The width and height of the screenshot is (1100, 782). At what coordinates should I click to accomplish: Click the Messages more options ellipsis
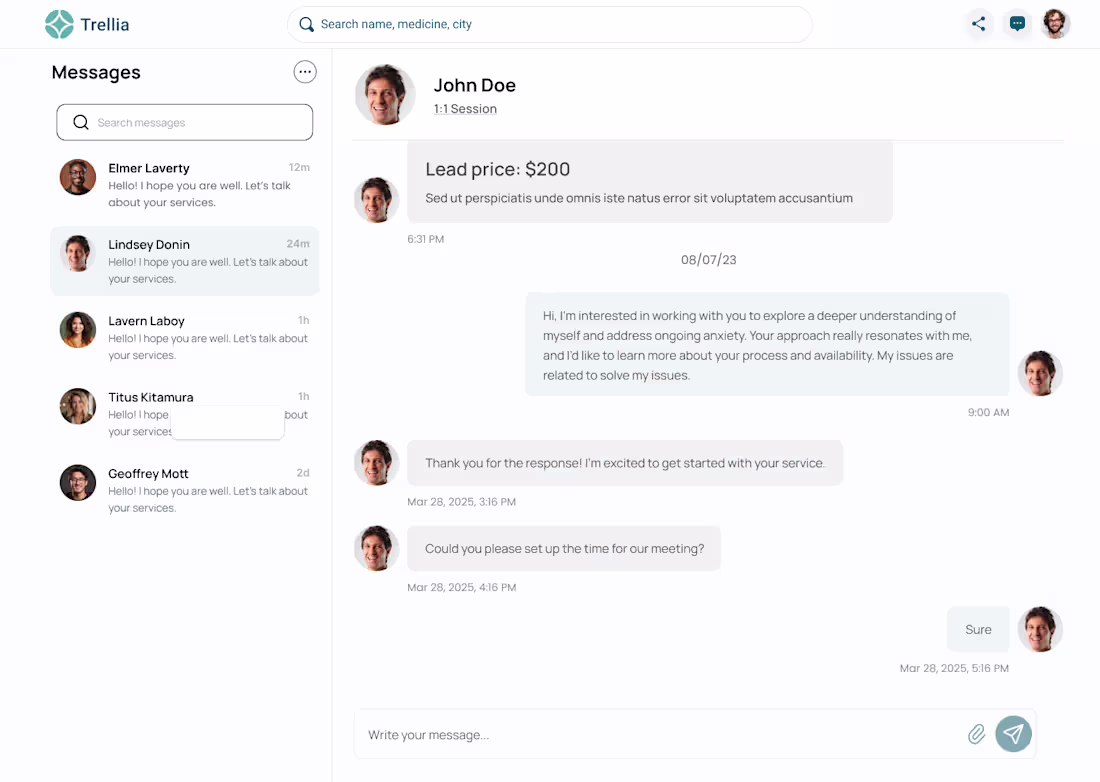tap(305, 72)
